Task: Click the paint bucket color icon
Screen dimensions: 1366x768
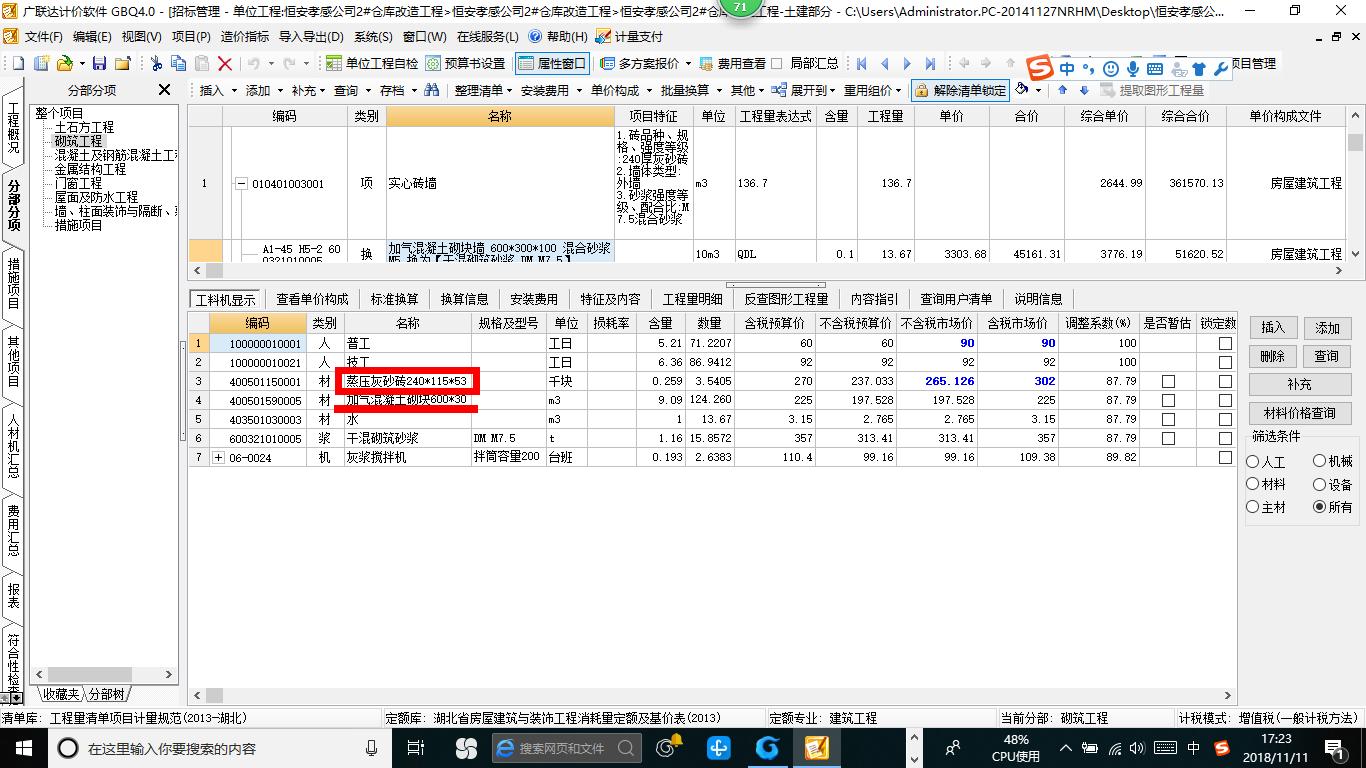Action: (1022, 89)
